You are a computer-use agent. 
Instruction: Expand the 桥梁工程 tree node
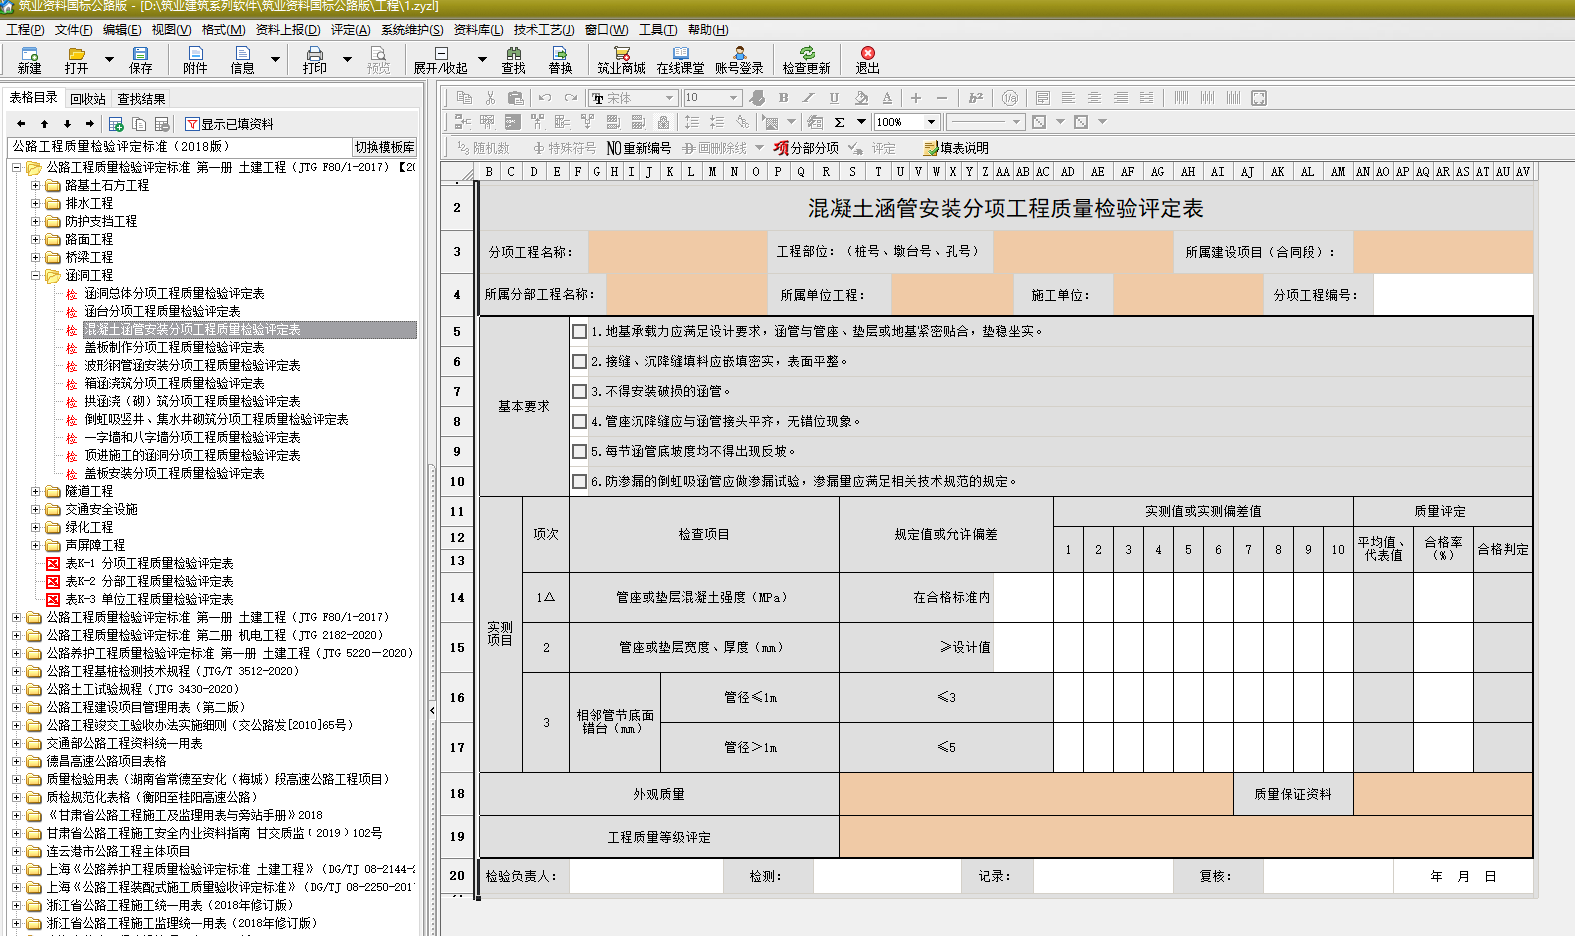coord(36,257)
